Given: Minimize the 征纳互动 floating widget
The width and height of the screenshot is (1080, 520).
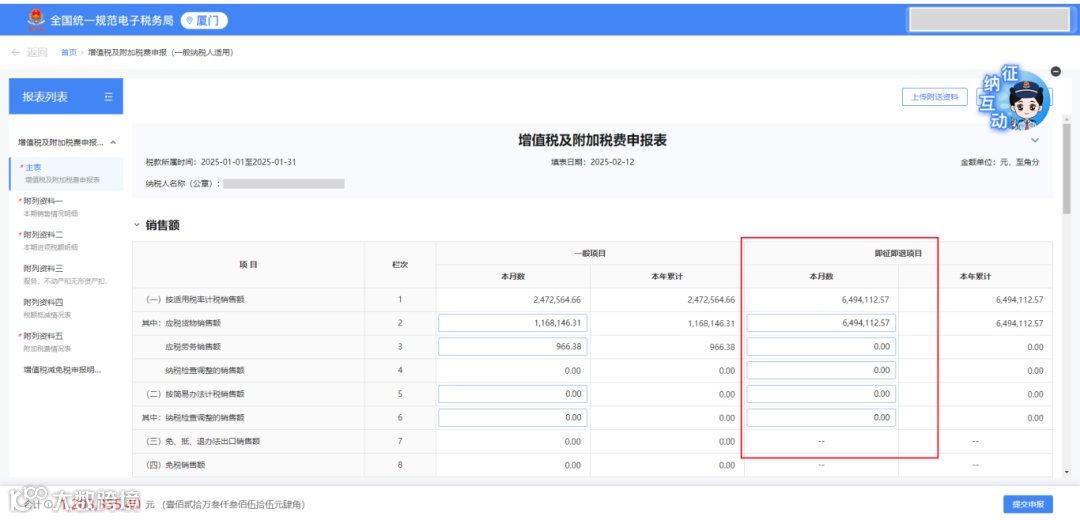Looking at the screenshot, I should click(1057, 71).
